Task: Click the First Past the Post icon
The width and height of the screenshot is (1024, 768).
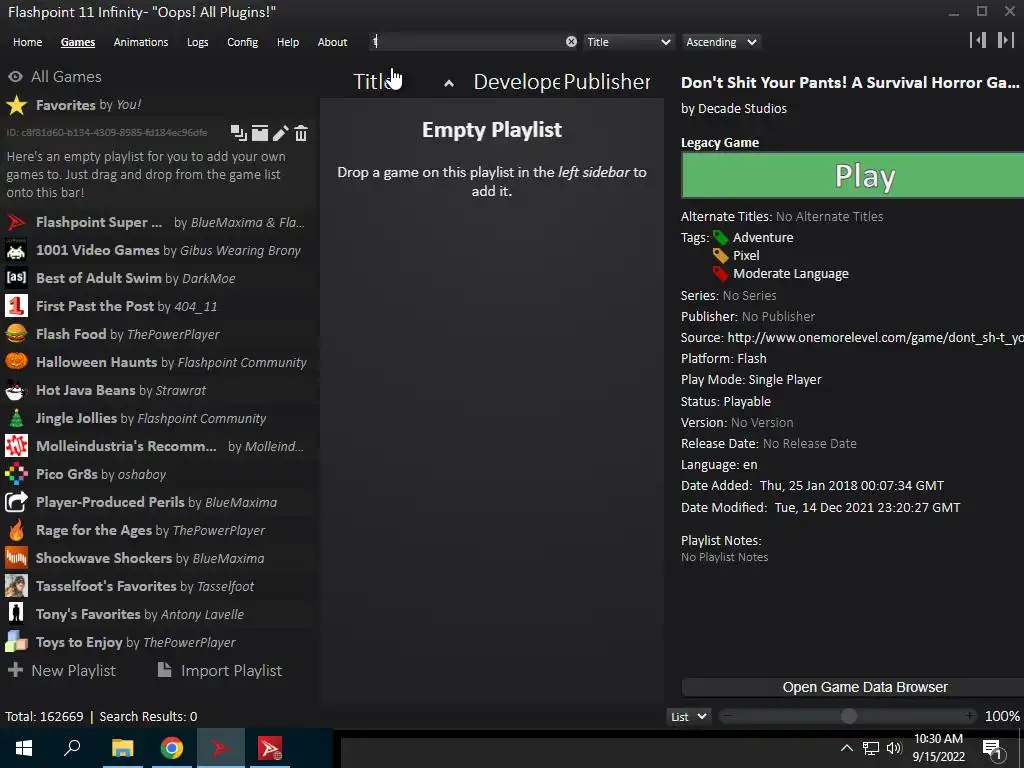Action: pyautogui.click(x=16, y=306)
